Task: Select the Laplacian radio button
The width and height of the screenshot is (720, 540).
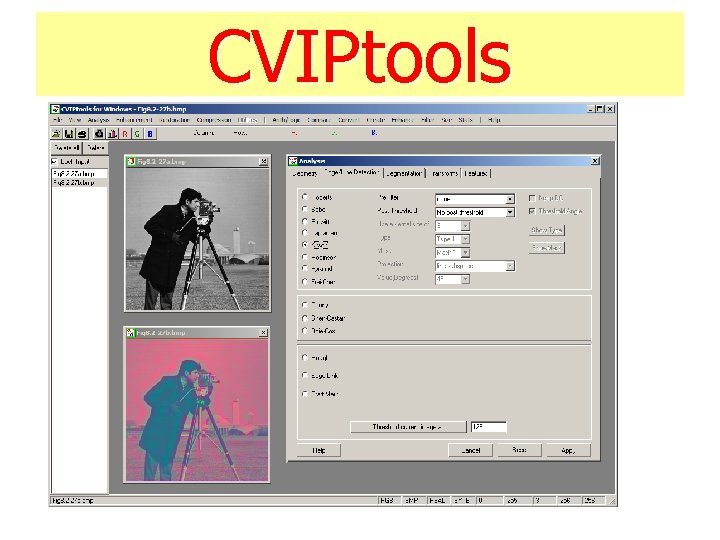Action: (305, 233)
